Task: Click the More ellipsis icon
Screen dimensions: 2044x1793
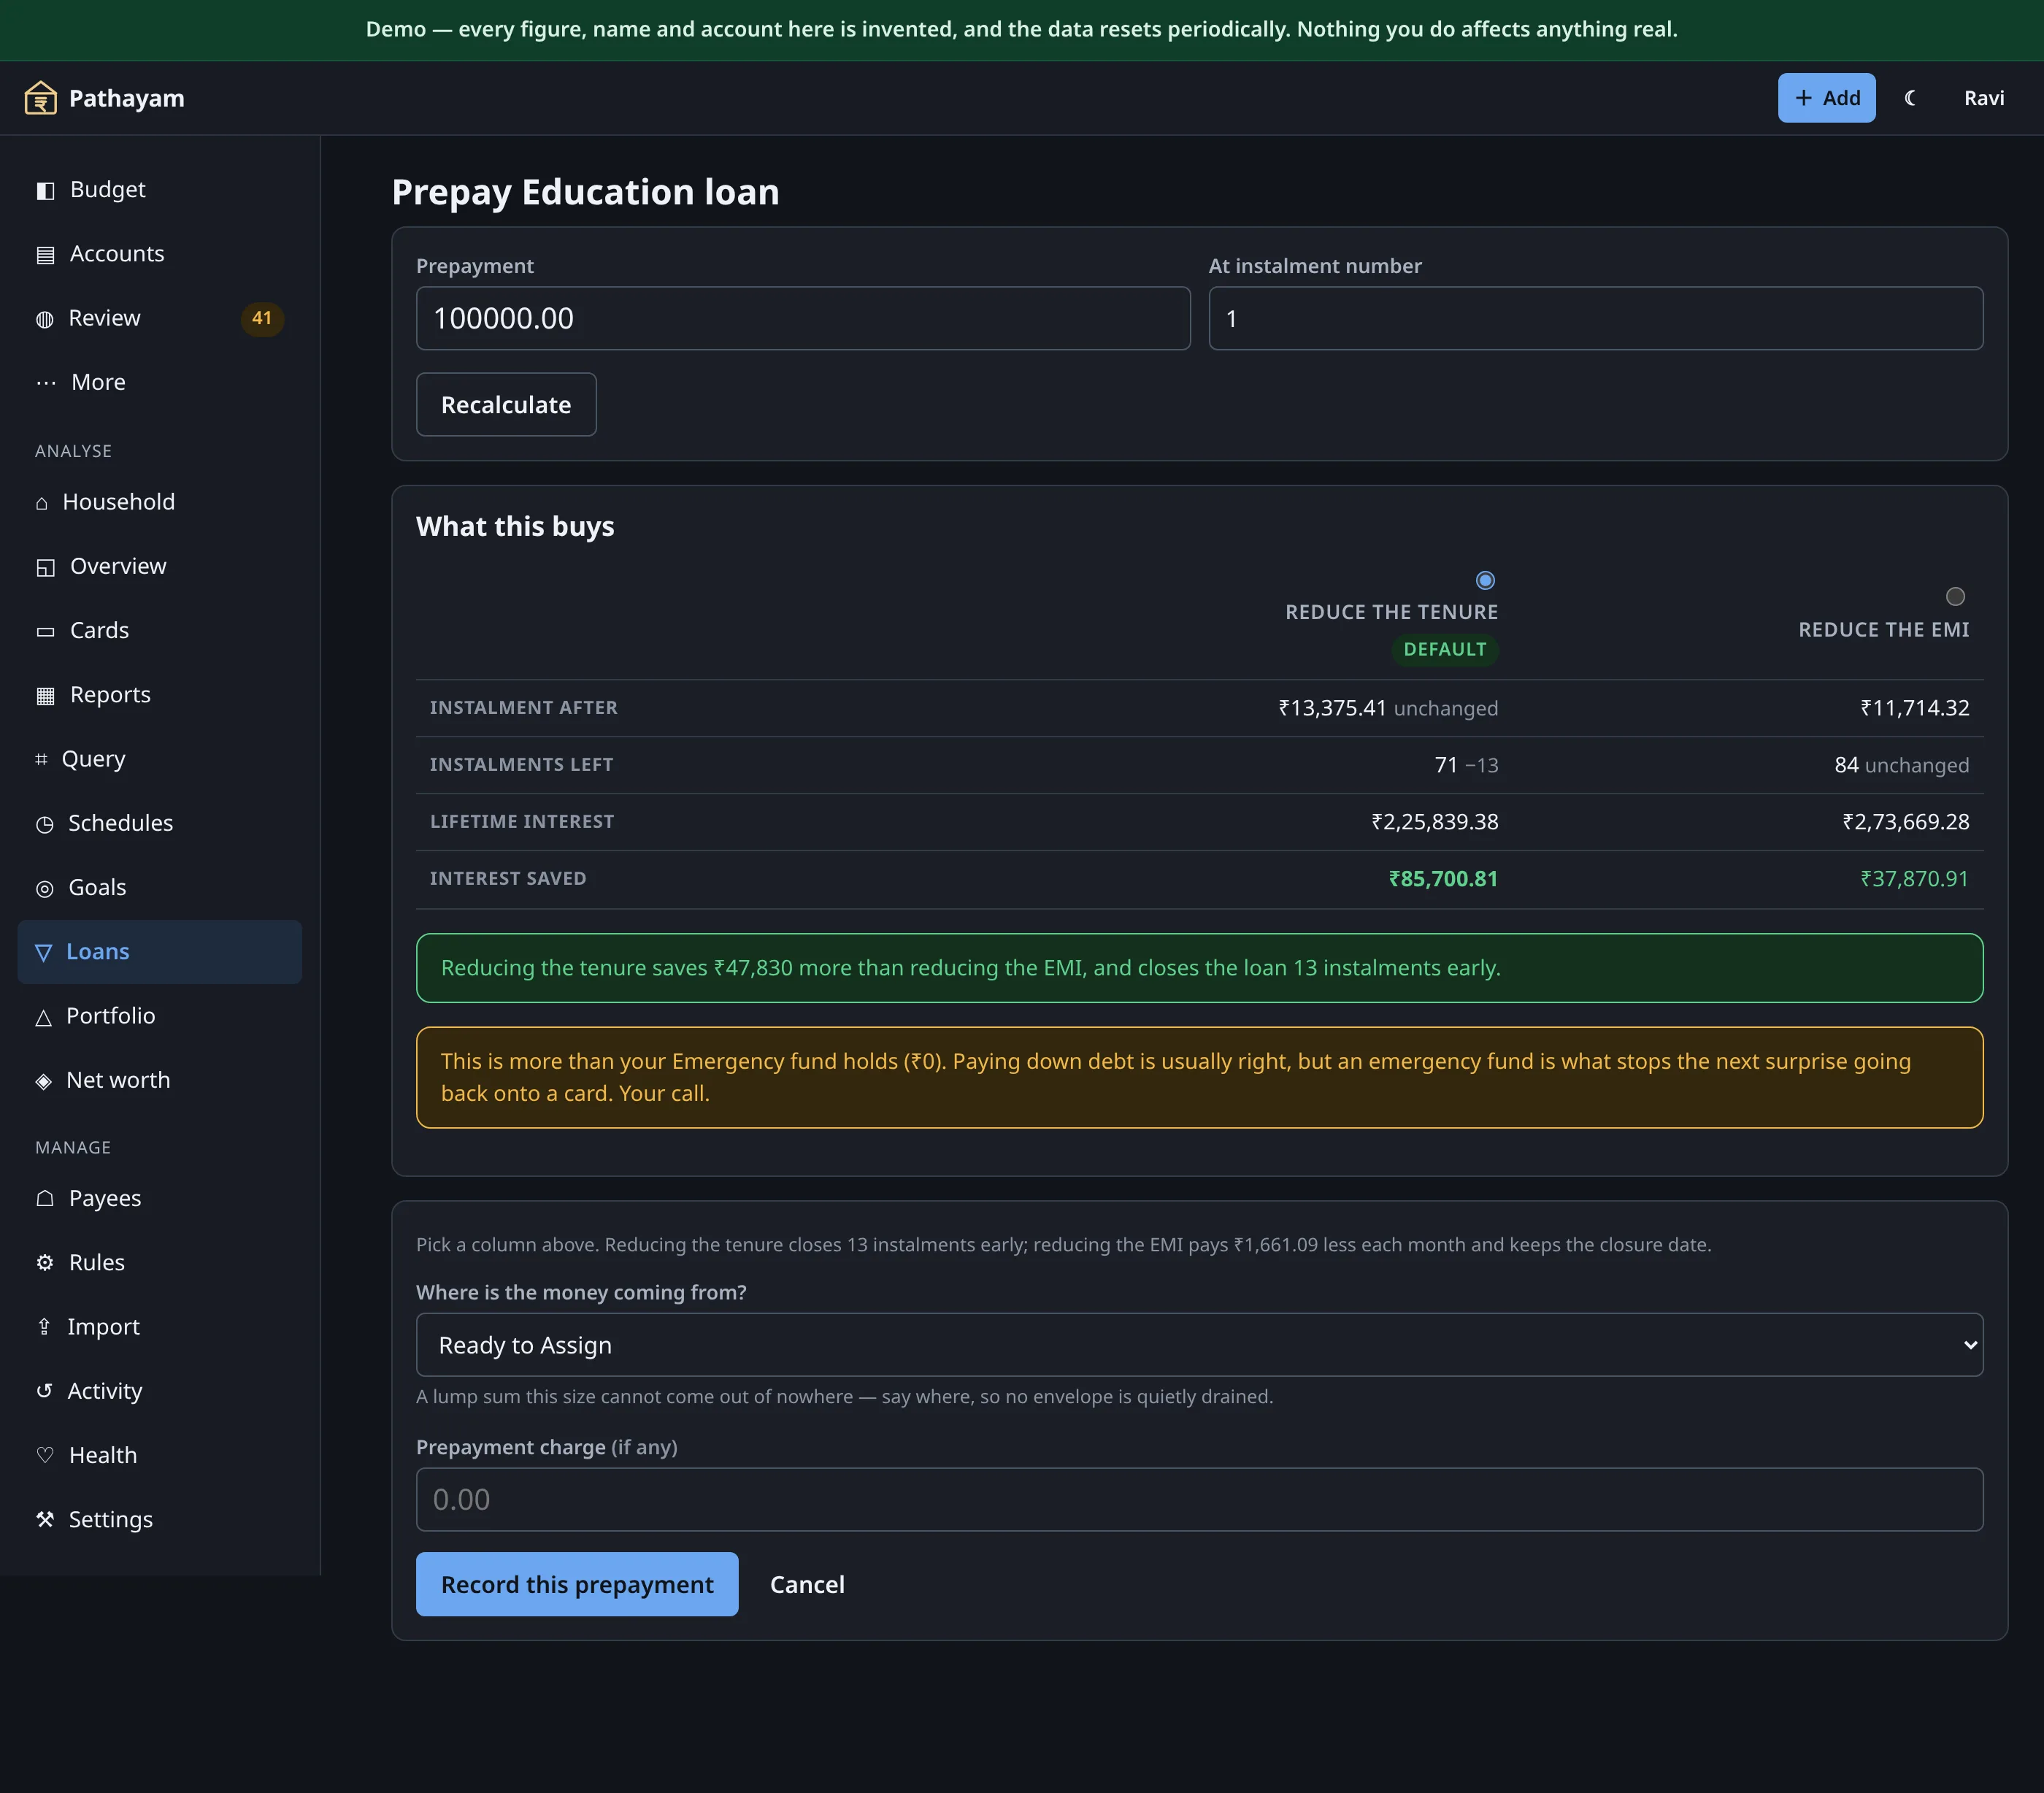Action: pyautogui.click(x=46, y=383)
